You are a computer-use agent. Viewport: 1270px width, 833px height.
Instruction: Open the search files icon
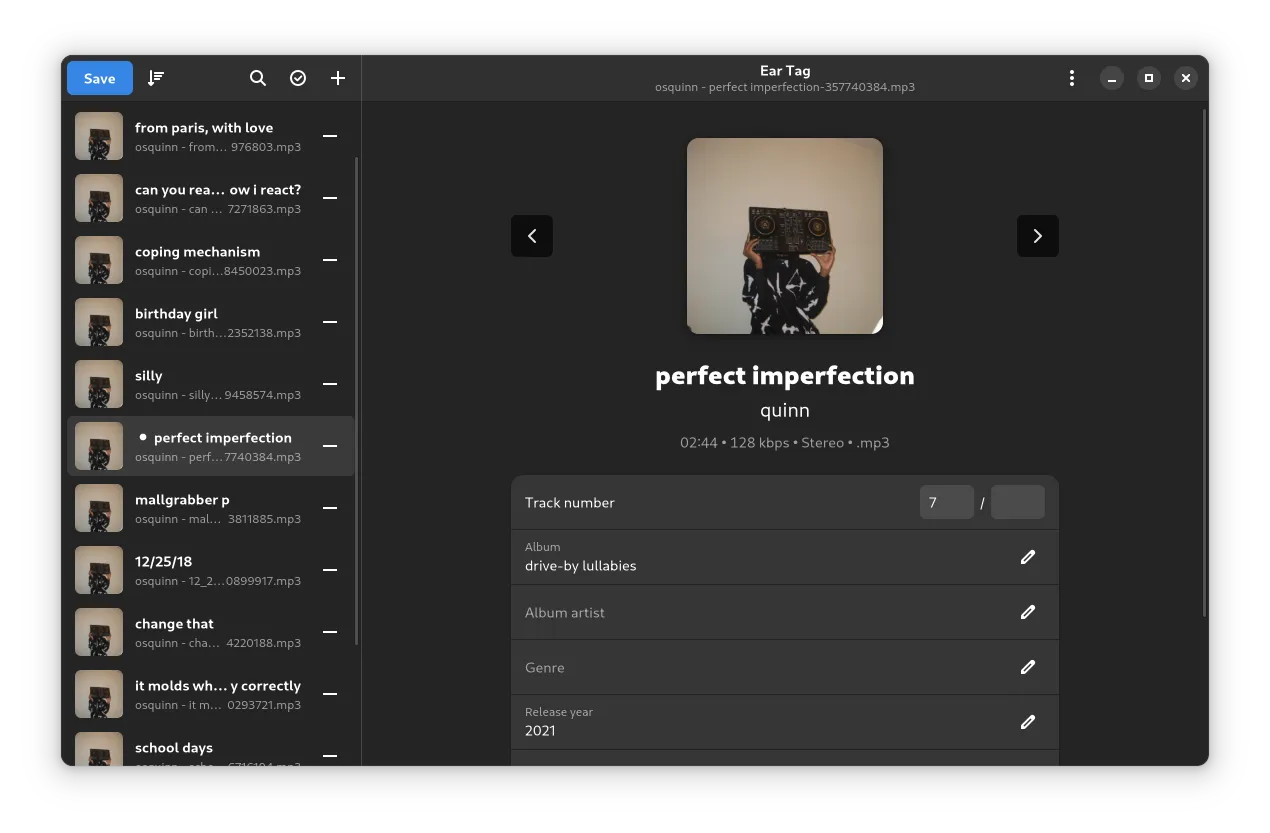(258, 78)
